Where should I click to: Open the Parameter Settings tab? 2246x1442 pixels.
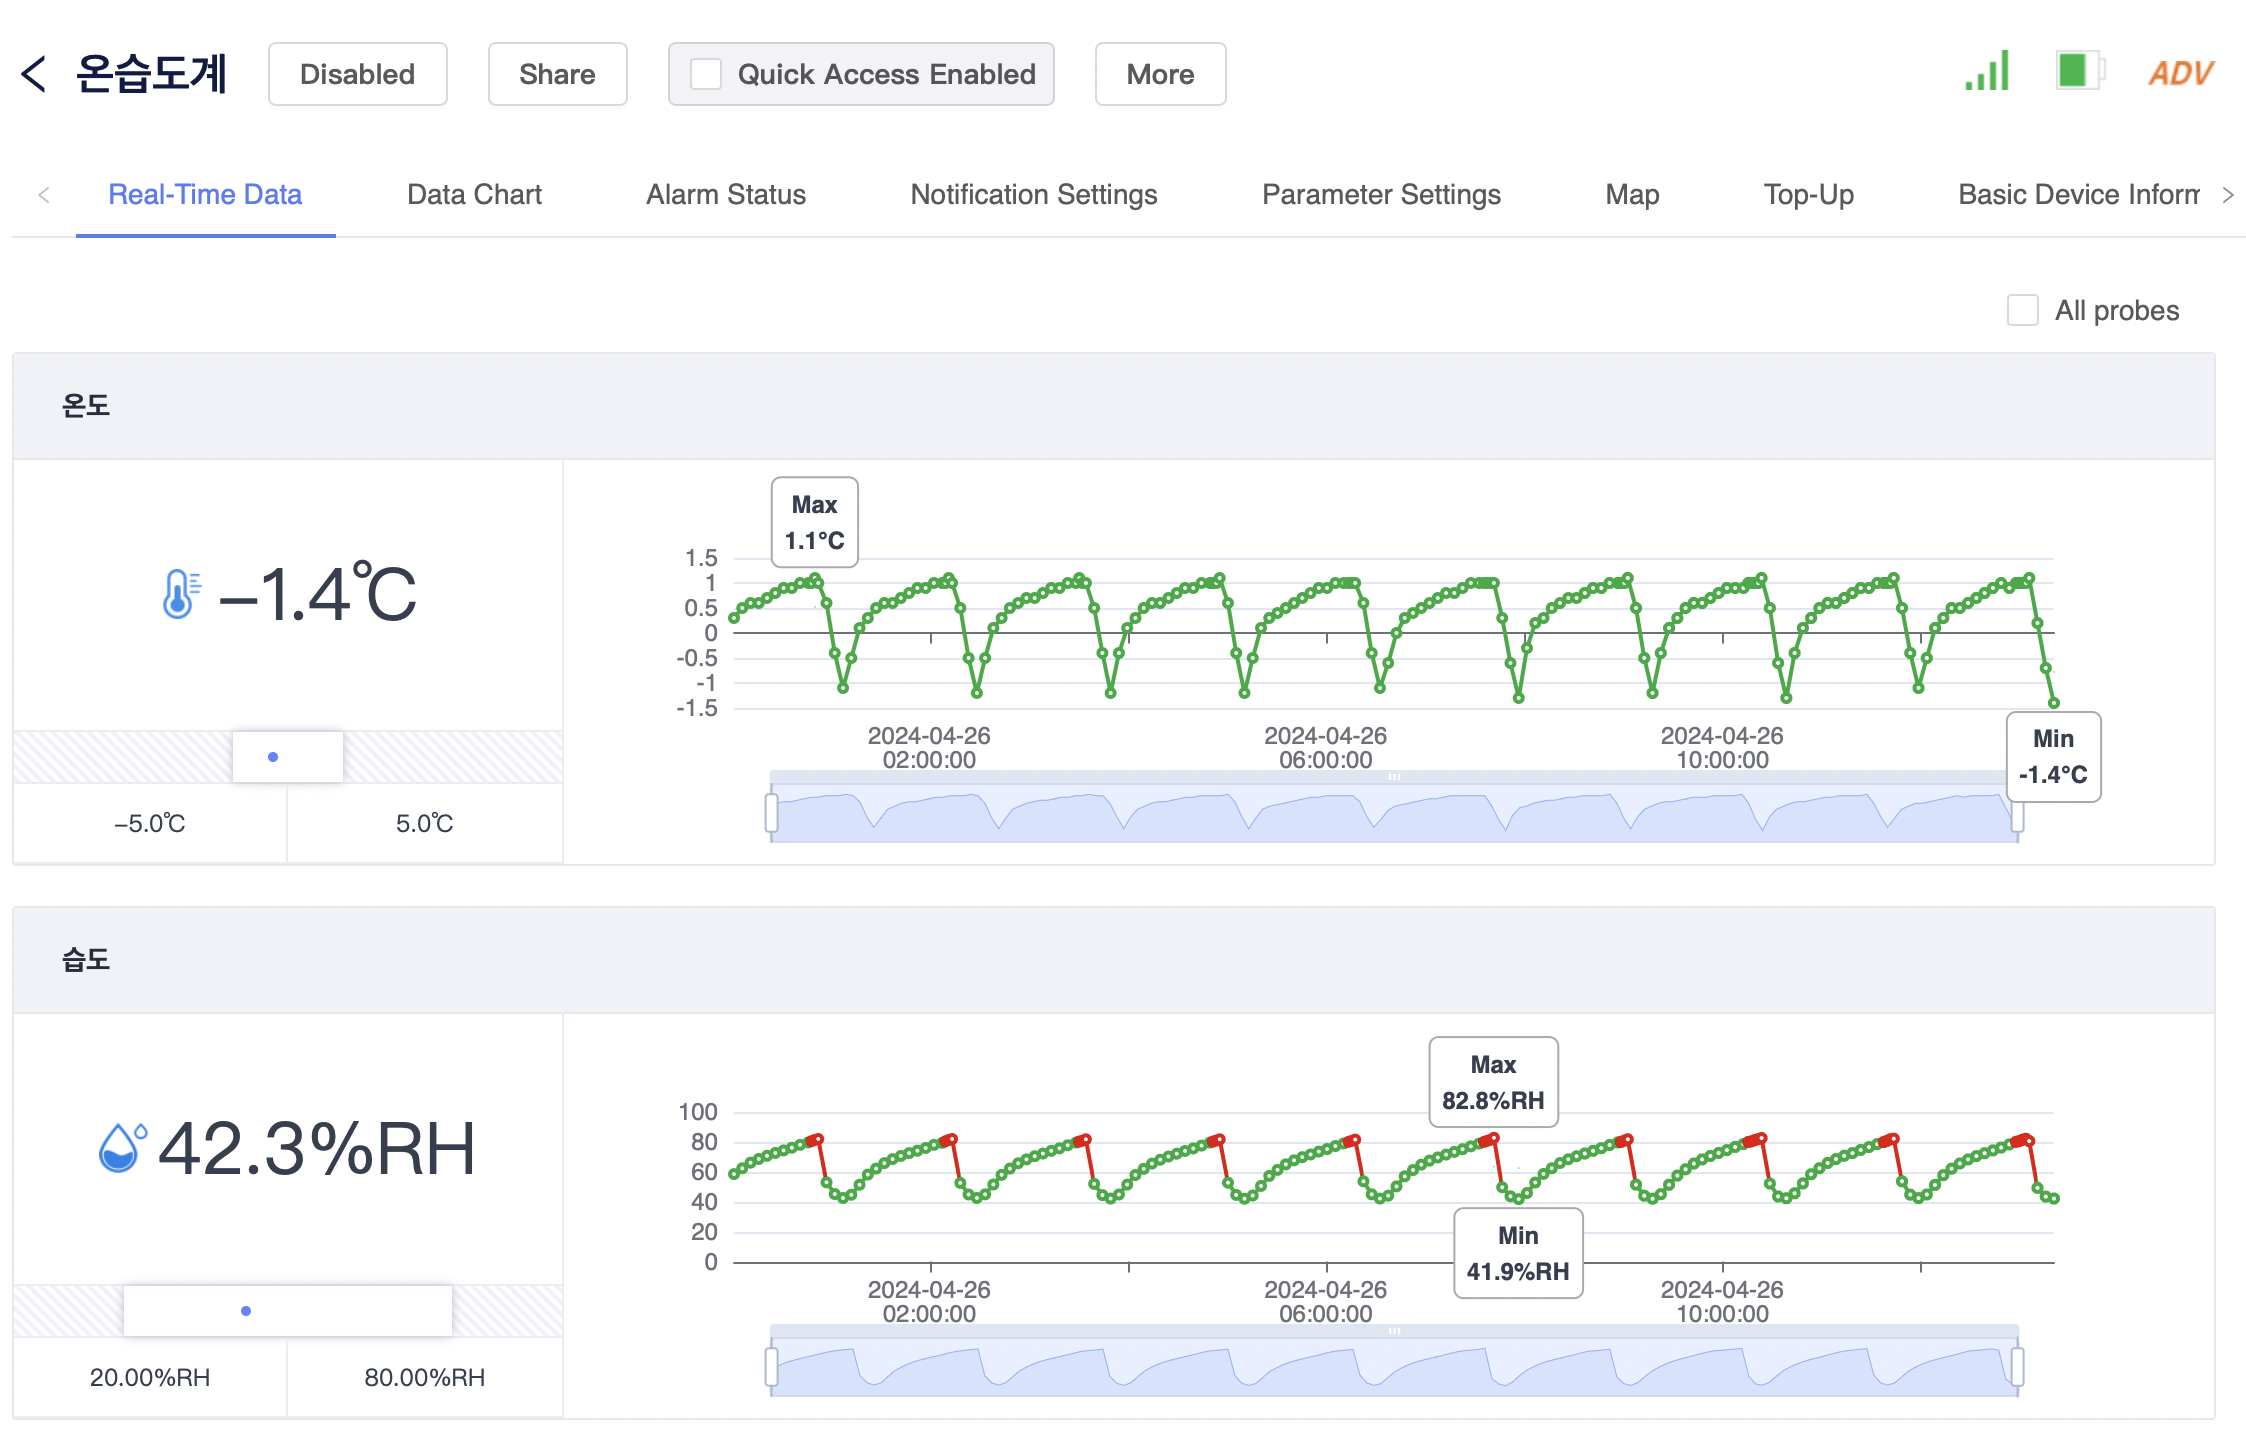click(x=1380, y=194)
